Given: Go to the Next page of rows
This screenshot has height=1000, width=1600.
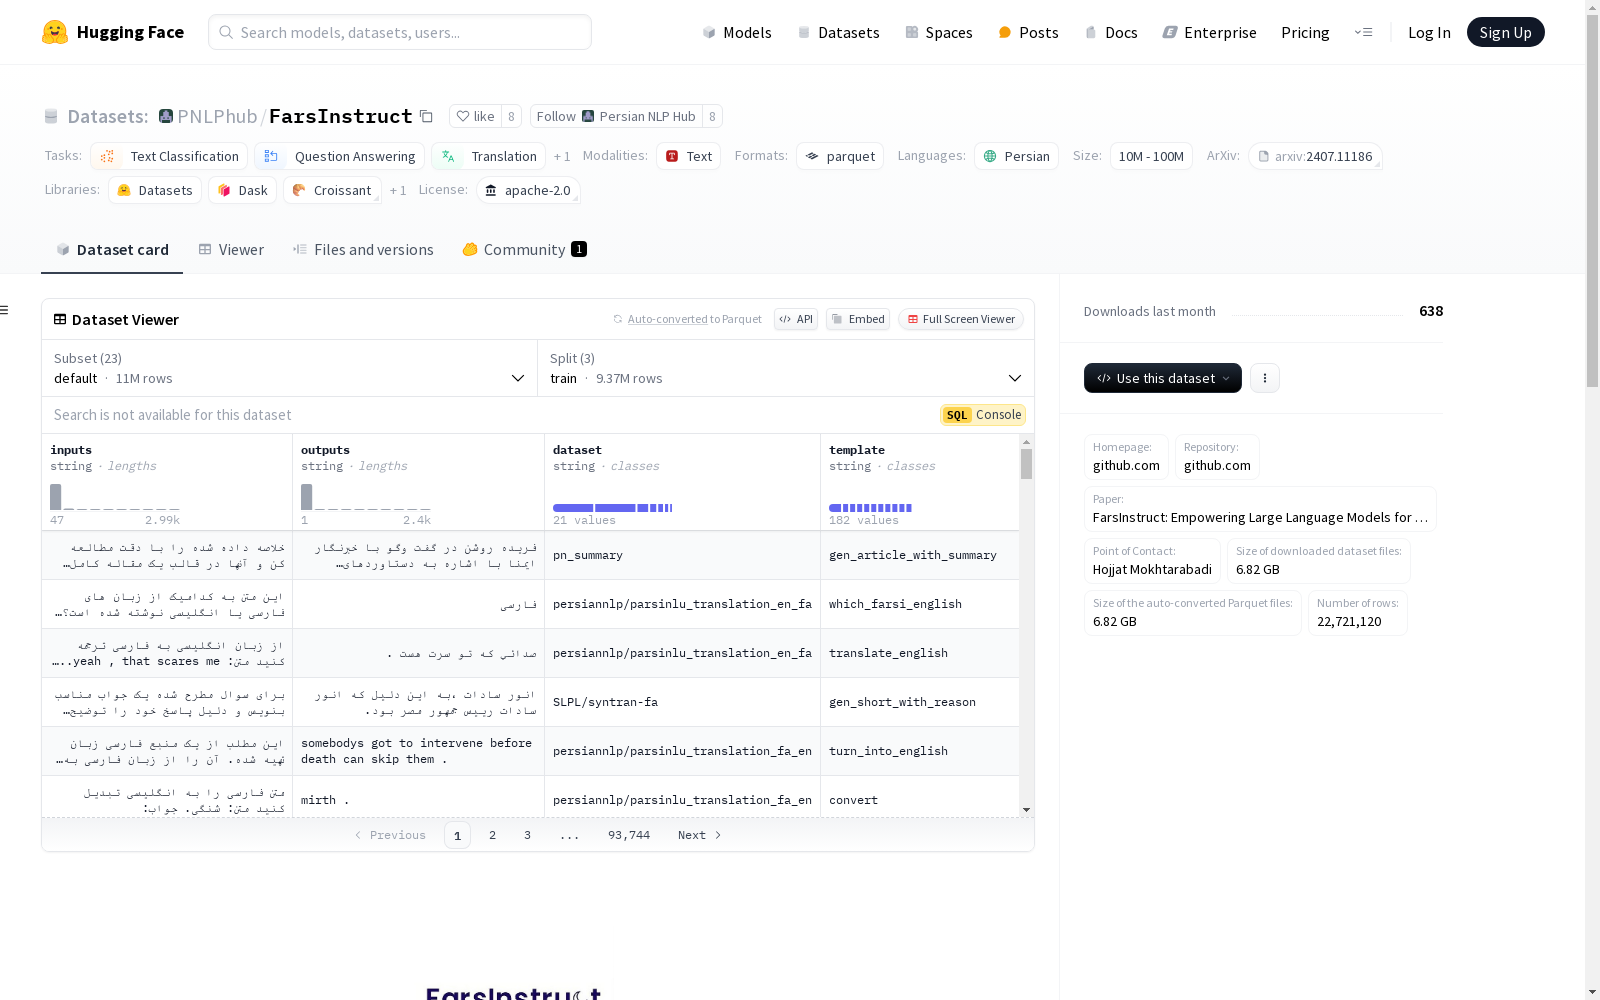Looking at the screenshot, I should tap(699, 835).
